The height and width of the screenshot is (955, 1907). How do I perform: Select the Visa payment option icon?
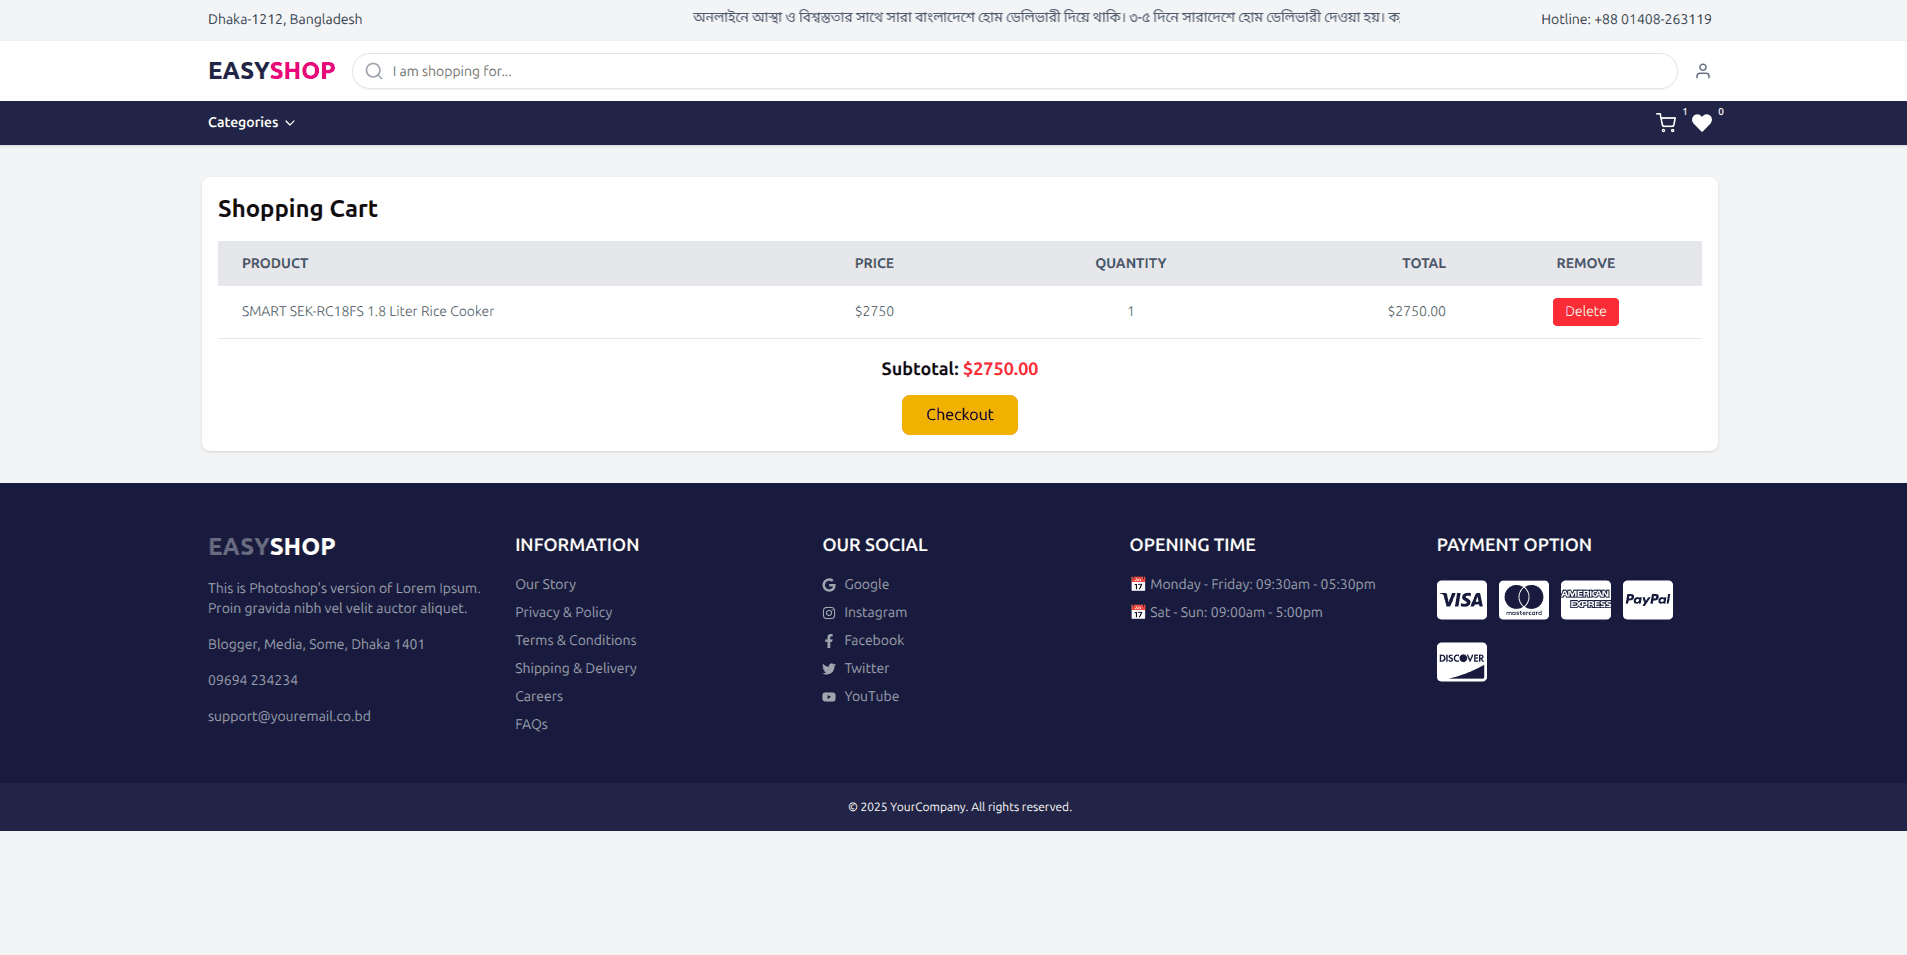1461,599
